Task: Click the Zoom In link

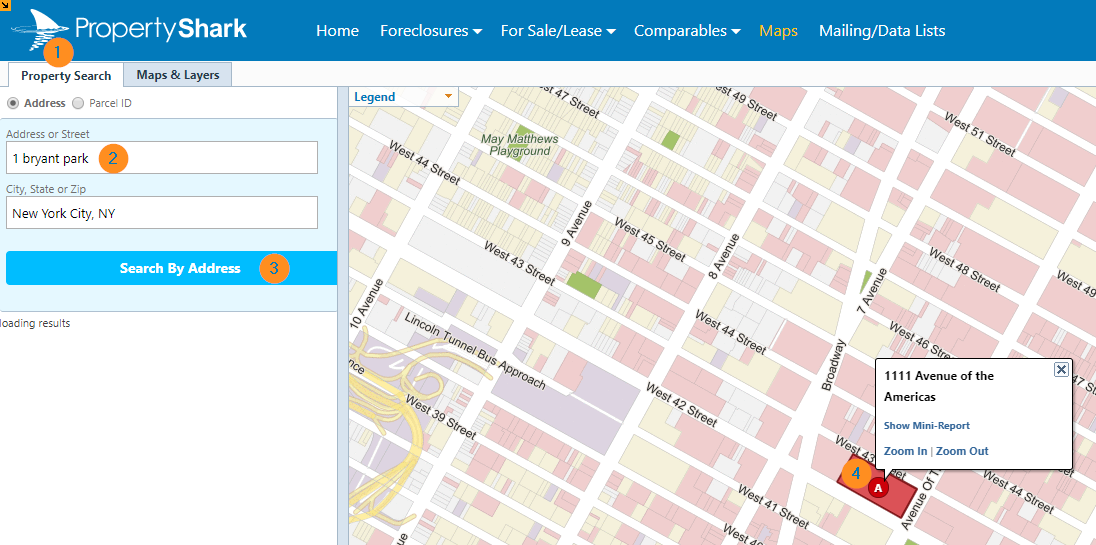Action: coord(905,451)
